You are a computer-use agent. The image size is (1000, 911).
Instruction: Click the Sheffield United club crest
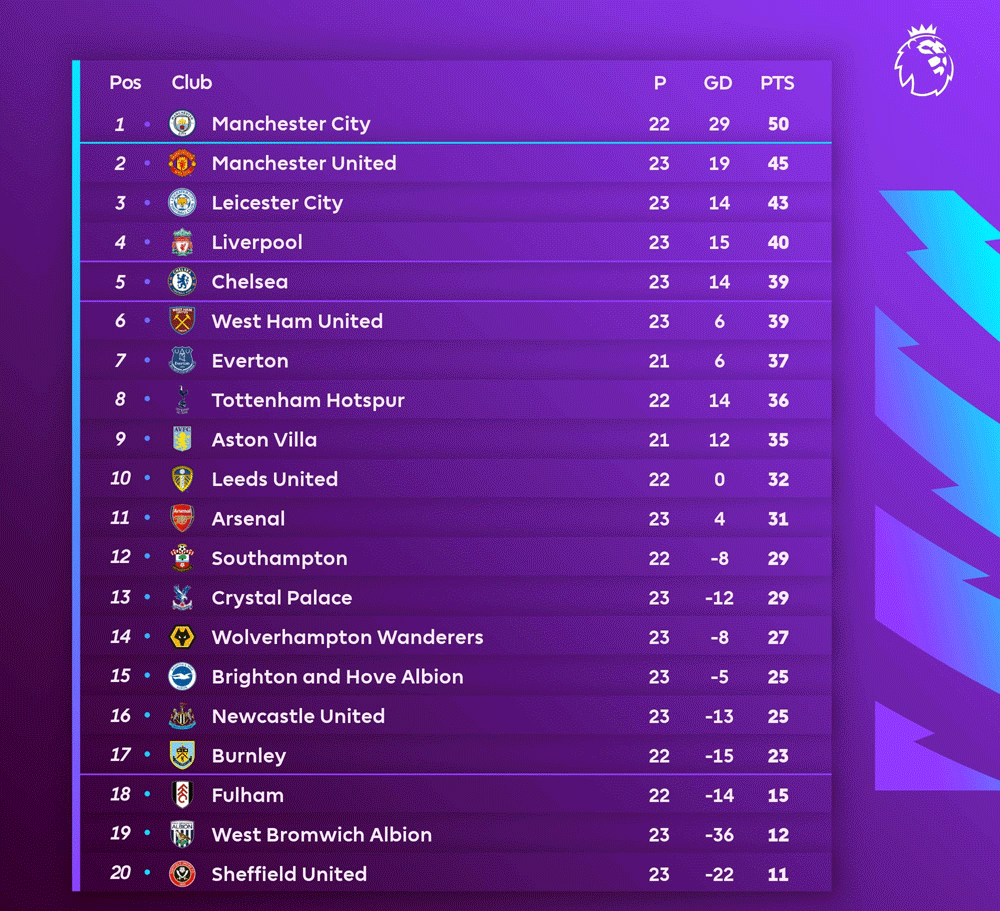[182, 874]
